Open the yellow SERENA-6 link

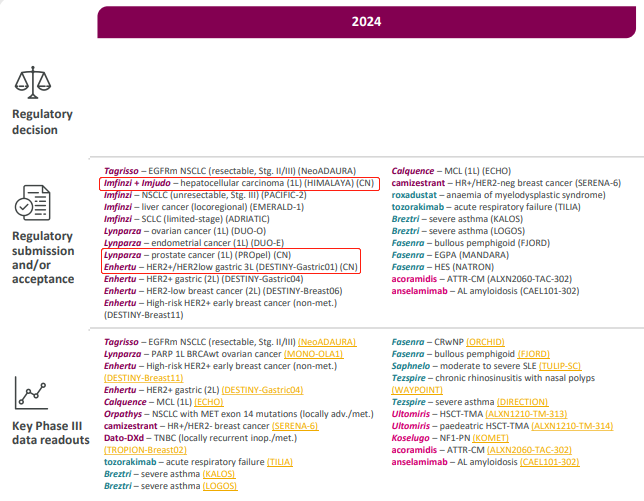pos(295,426)
